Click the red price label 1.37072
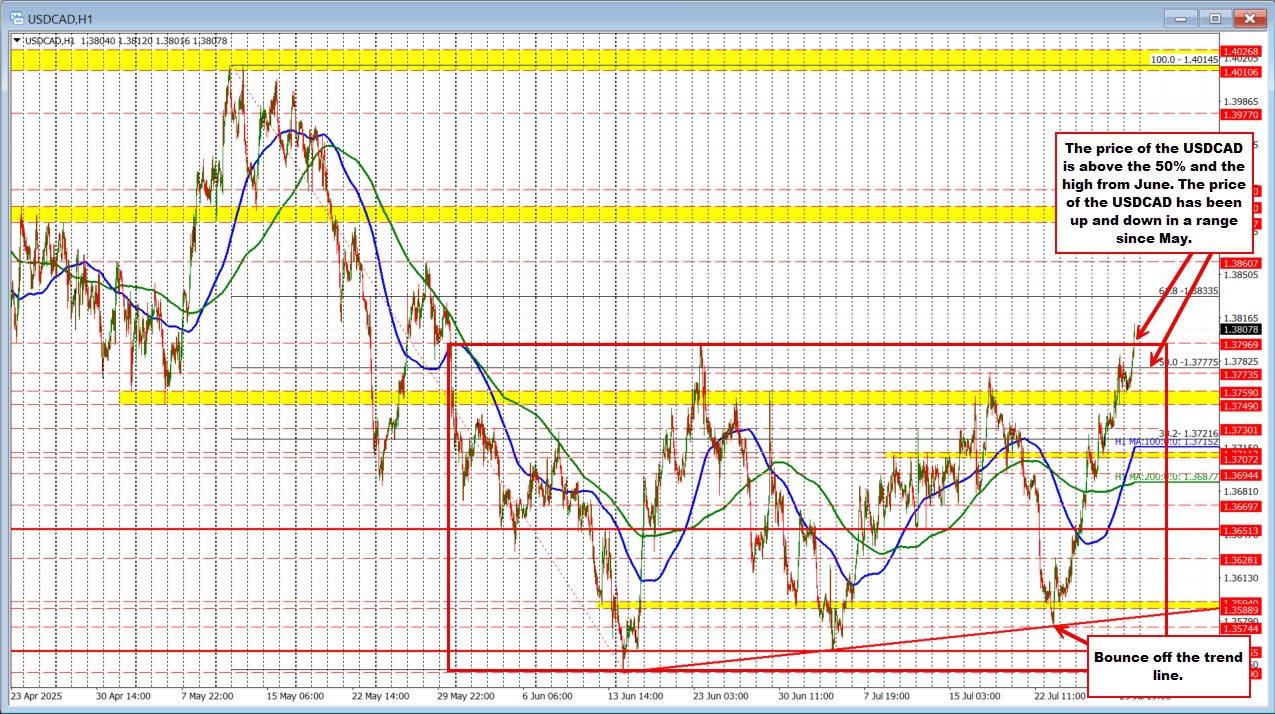The image size is (1275, 714). pos(1241,459)
